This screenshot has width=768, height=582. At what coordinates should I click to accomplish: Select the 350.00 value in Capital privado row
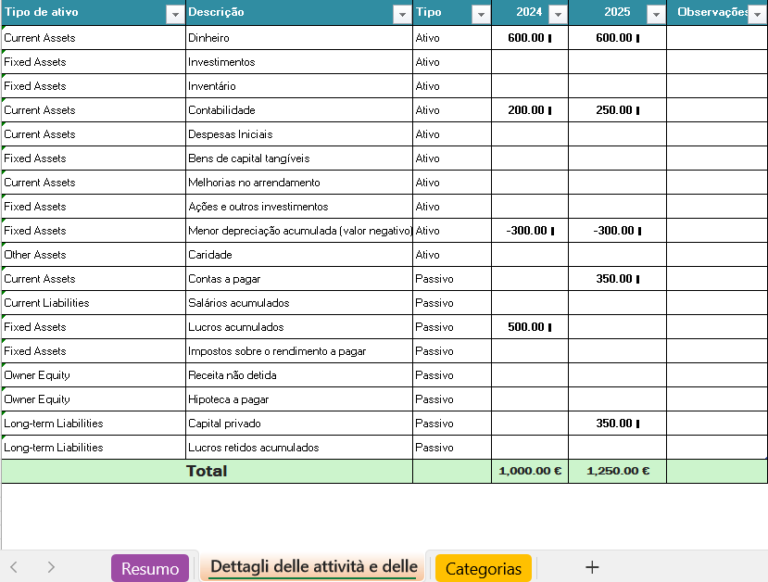618,423
